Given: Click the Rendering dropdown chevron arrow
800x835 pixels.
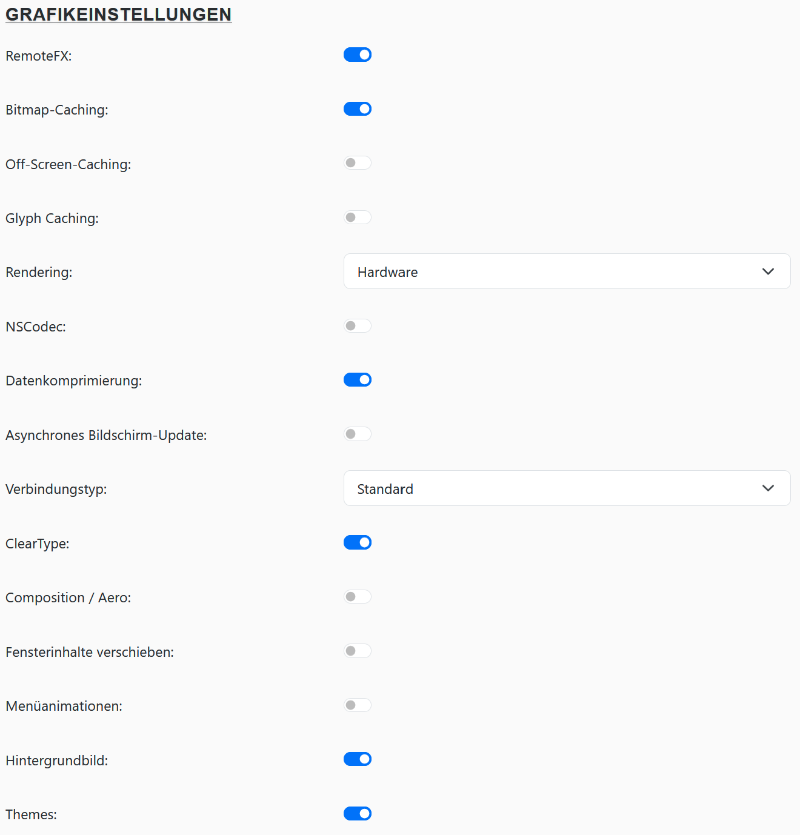Looking at the screenshot, I should click(x=768, y=271).
